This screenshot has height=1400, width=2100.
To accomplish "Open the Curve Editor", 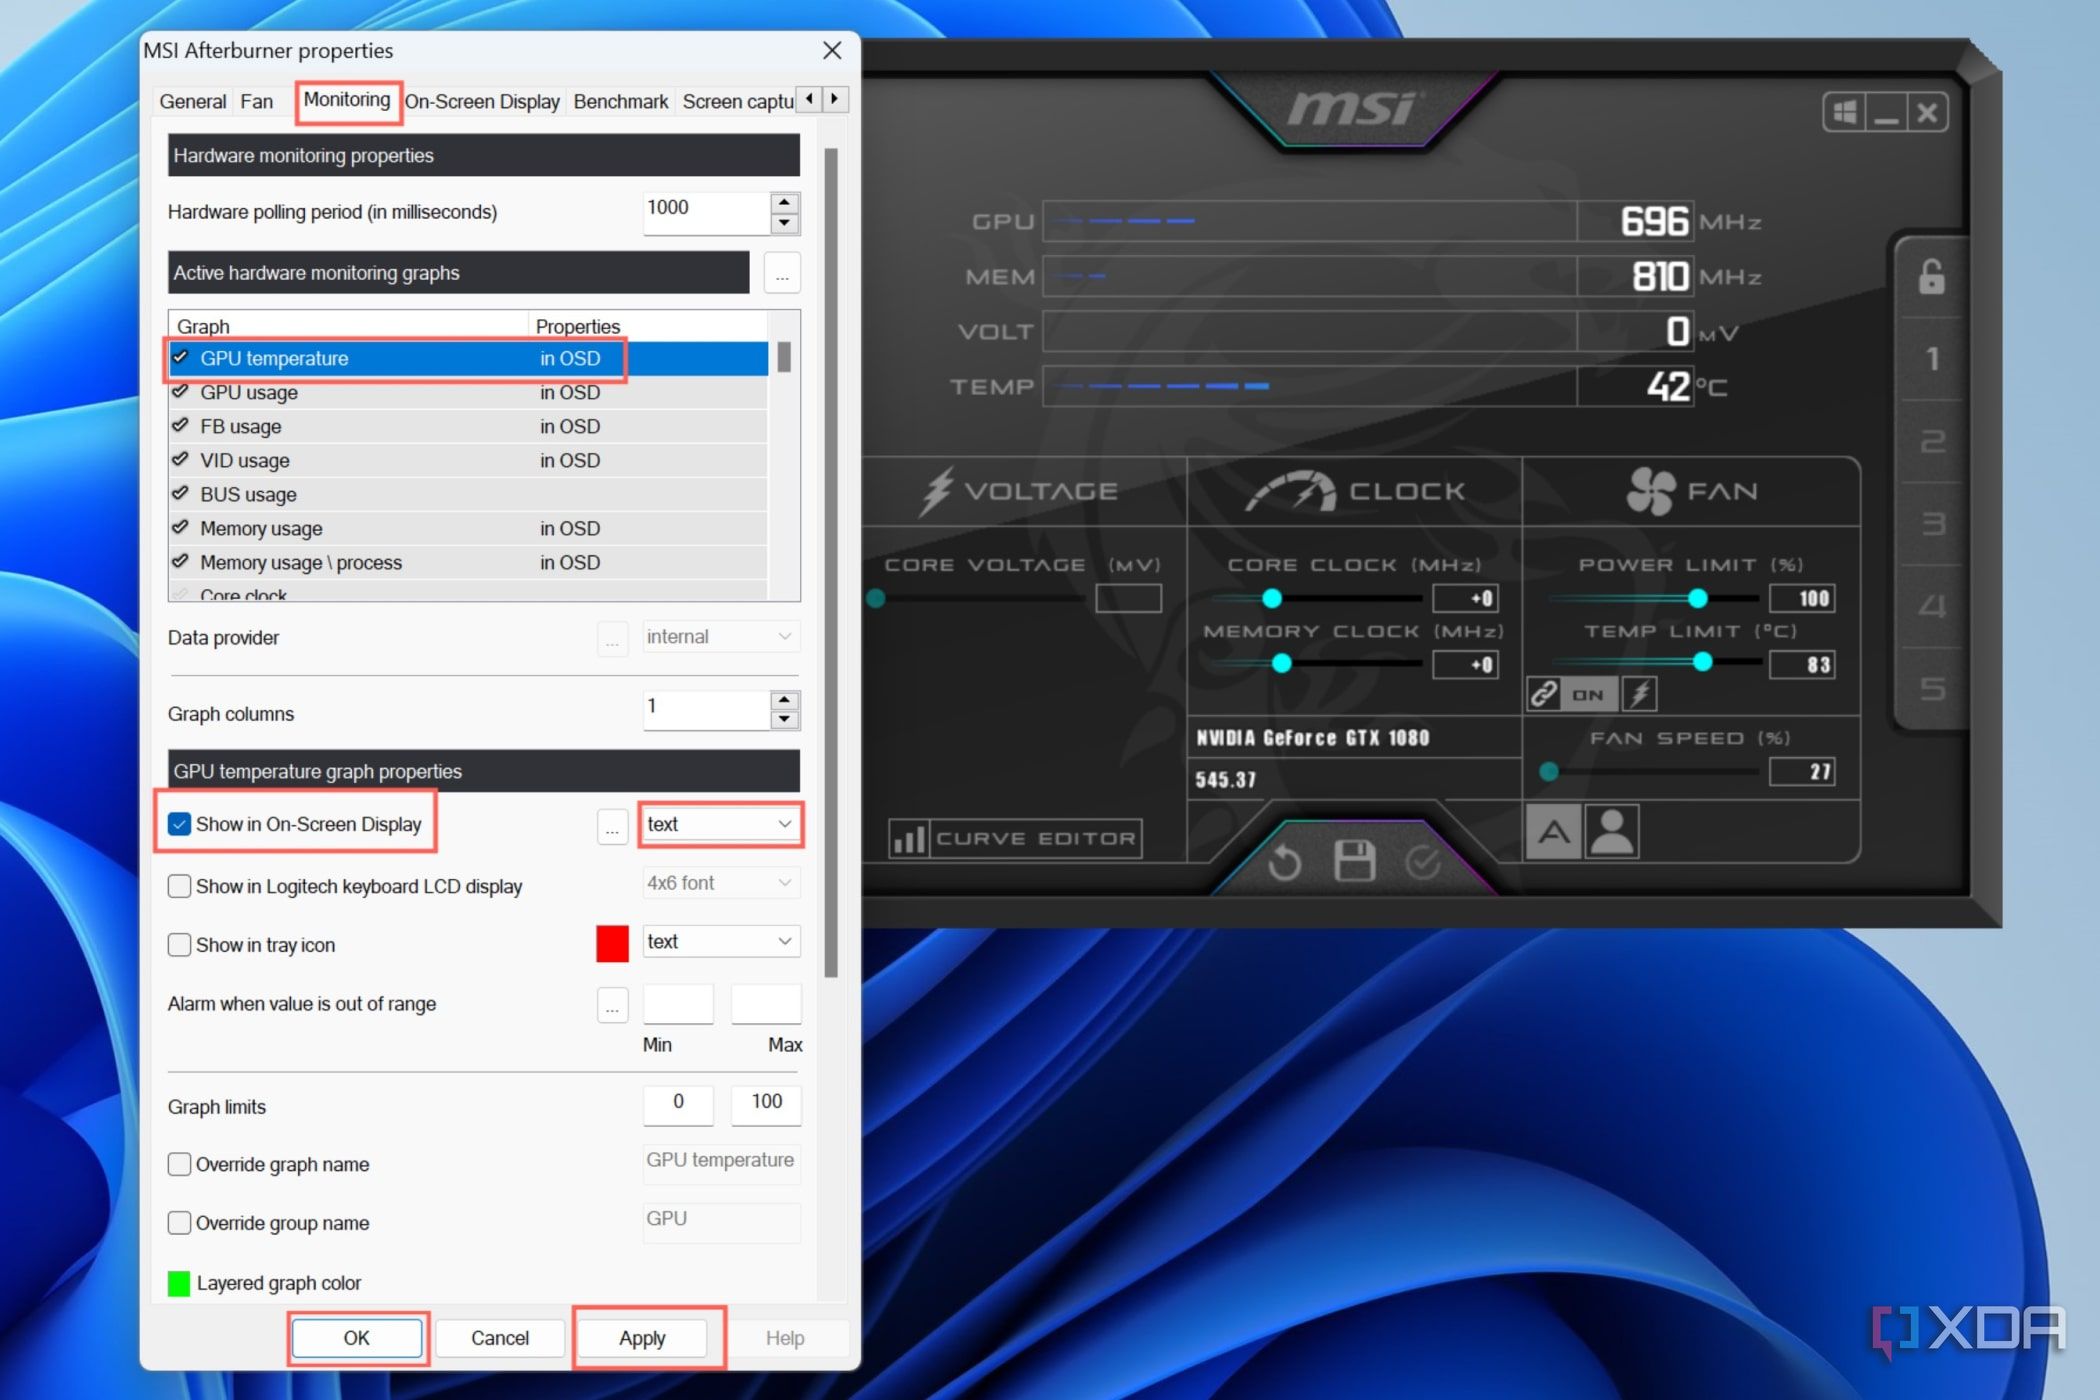I will tap(1015, 838).
